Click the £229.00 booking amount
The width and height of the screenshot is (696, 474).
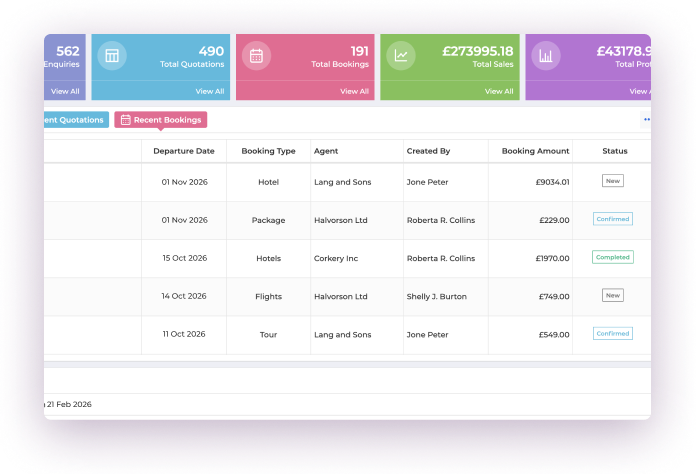coord(554,220)
